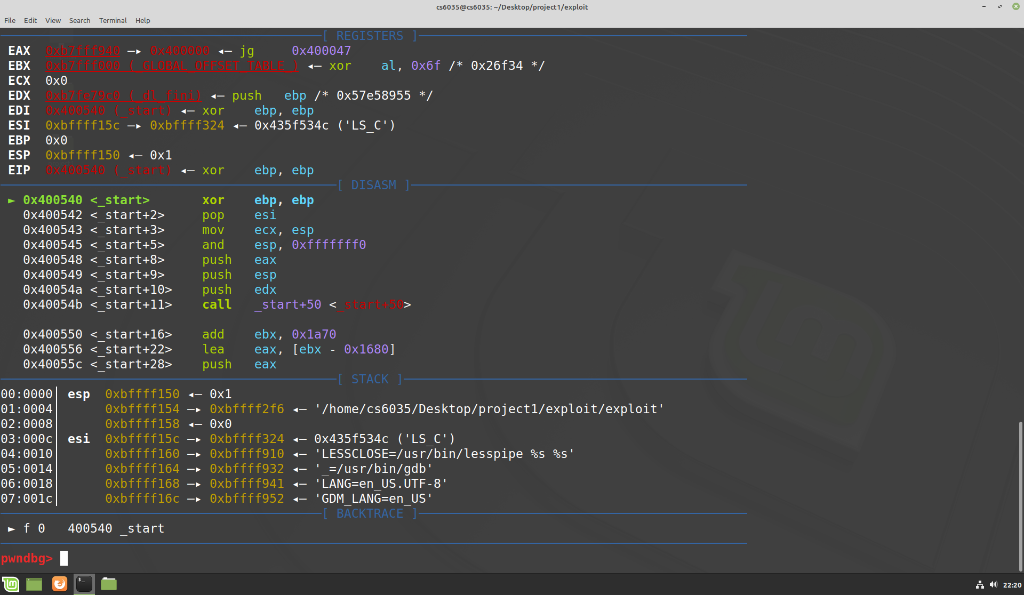Open the File menu of the terminal
This screenshot has width=1024, height=595.
(10, 19)
